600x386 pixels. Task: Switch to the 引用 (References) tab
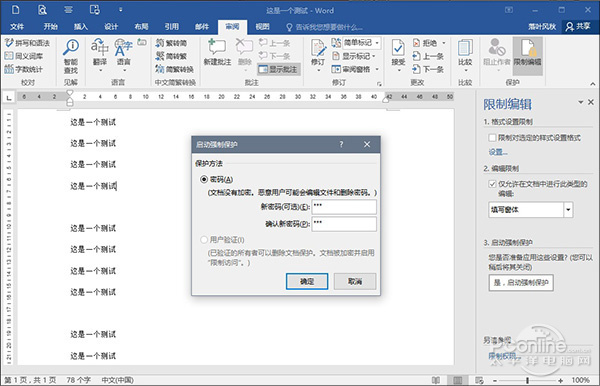pyautogui.click(x=171, y=27)
